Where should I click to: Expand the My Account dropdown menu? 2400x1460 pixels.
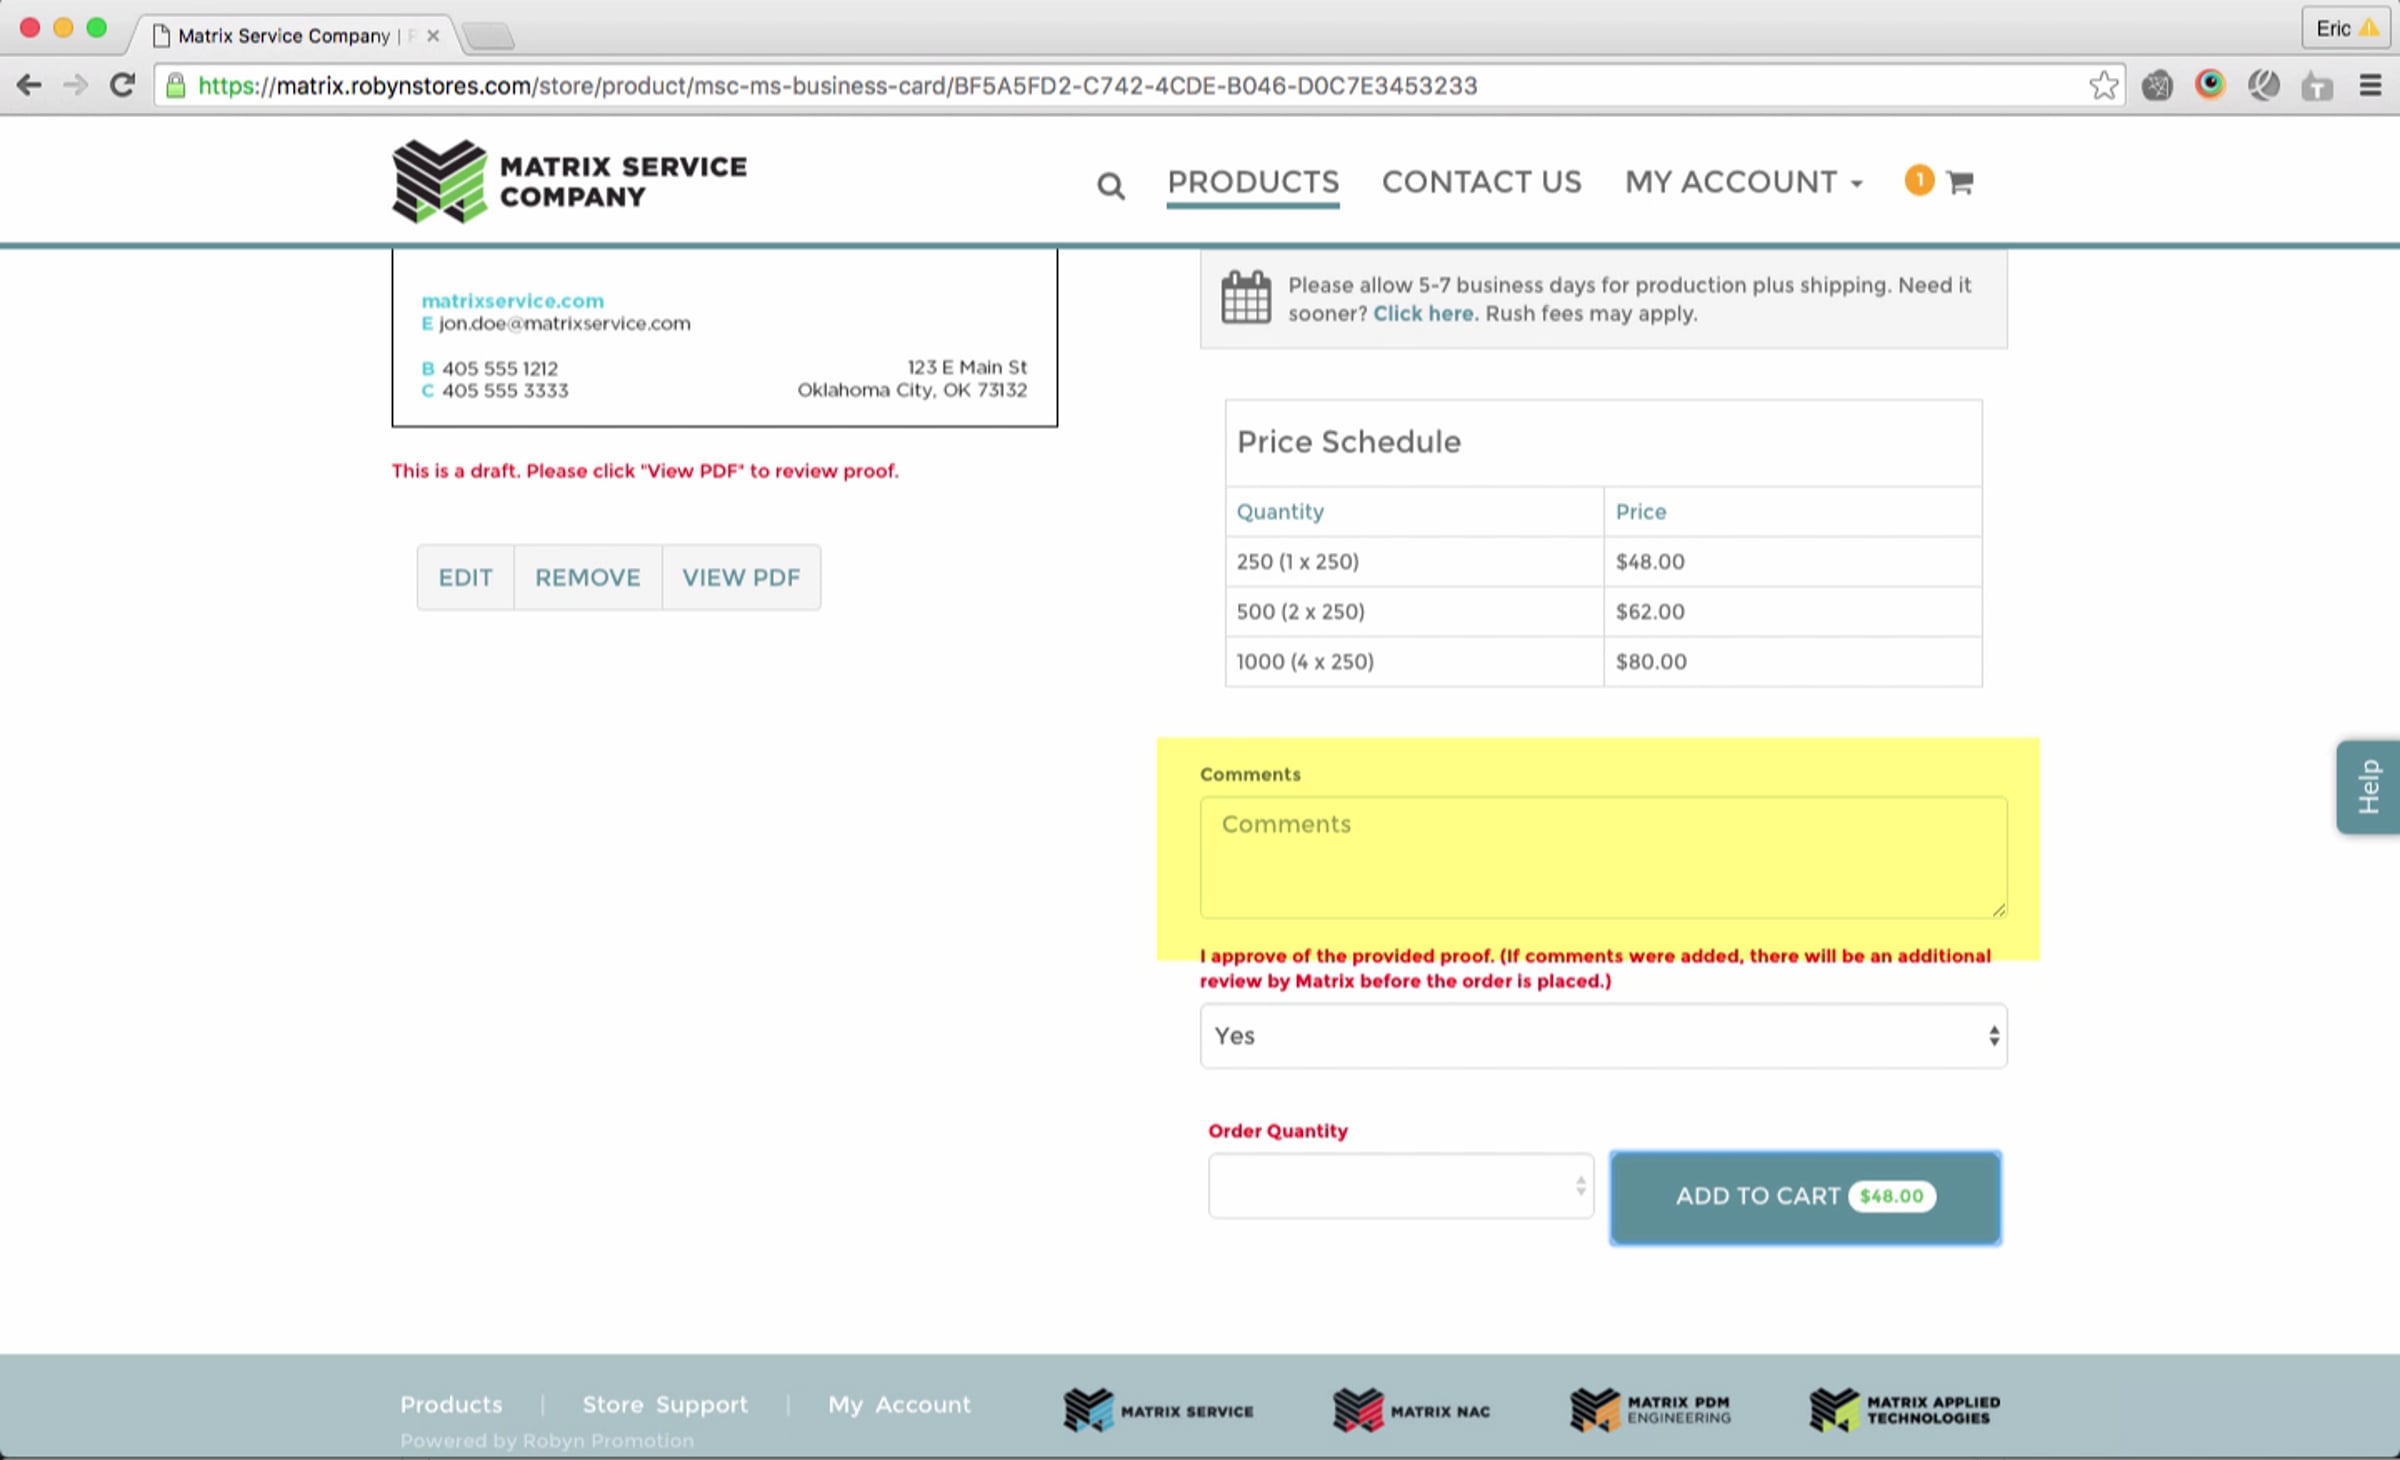(1743, 182)
